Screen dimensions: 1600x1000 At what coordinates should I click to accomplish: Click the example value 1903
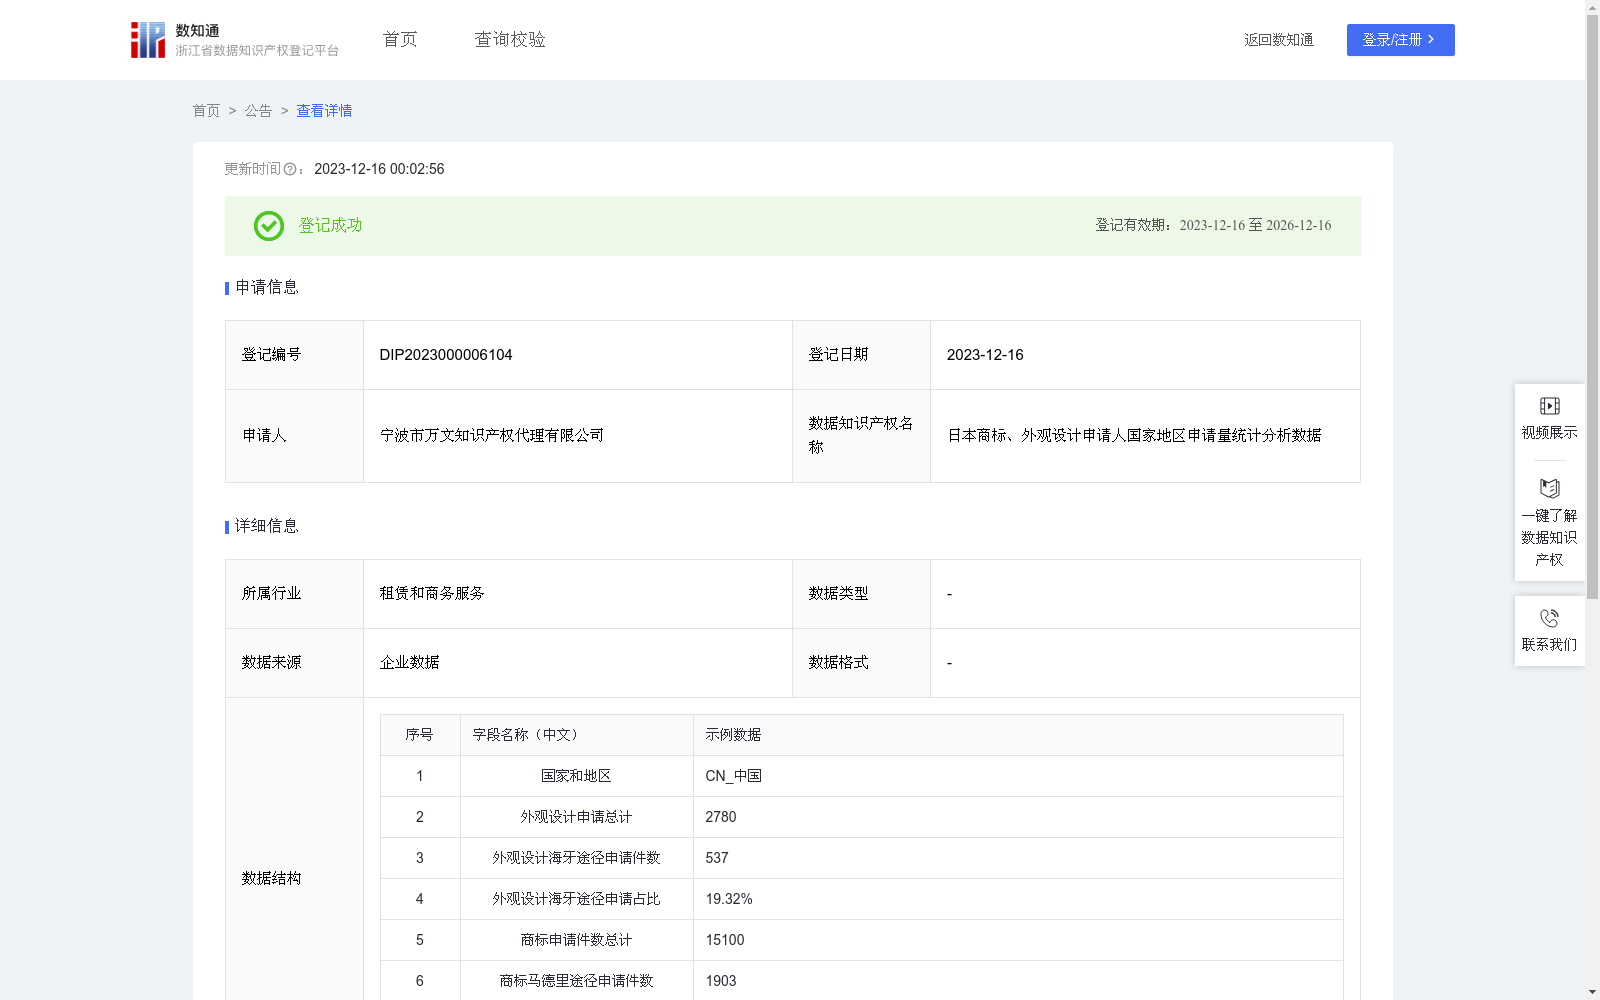[721, 981]
